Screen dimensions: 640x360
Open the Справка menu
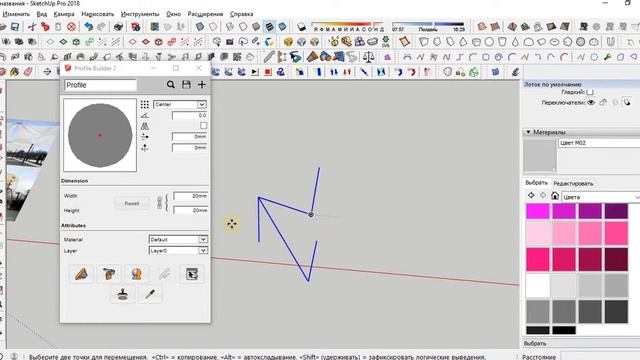(242, 14)
